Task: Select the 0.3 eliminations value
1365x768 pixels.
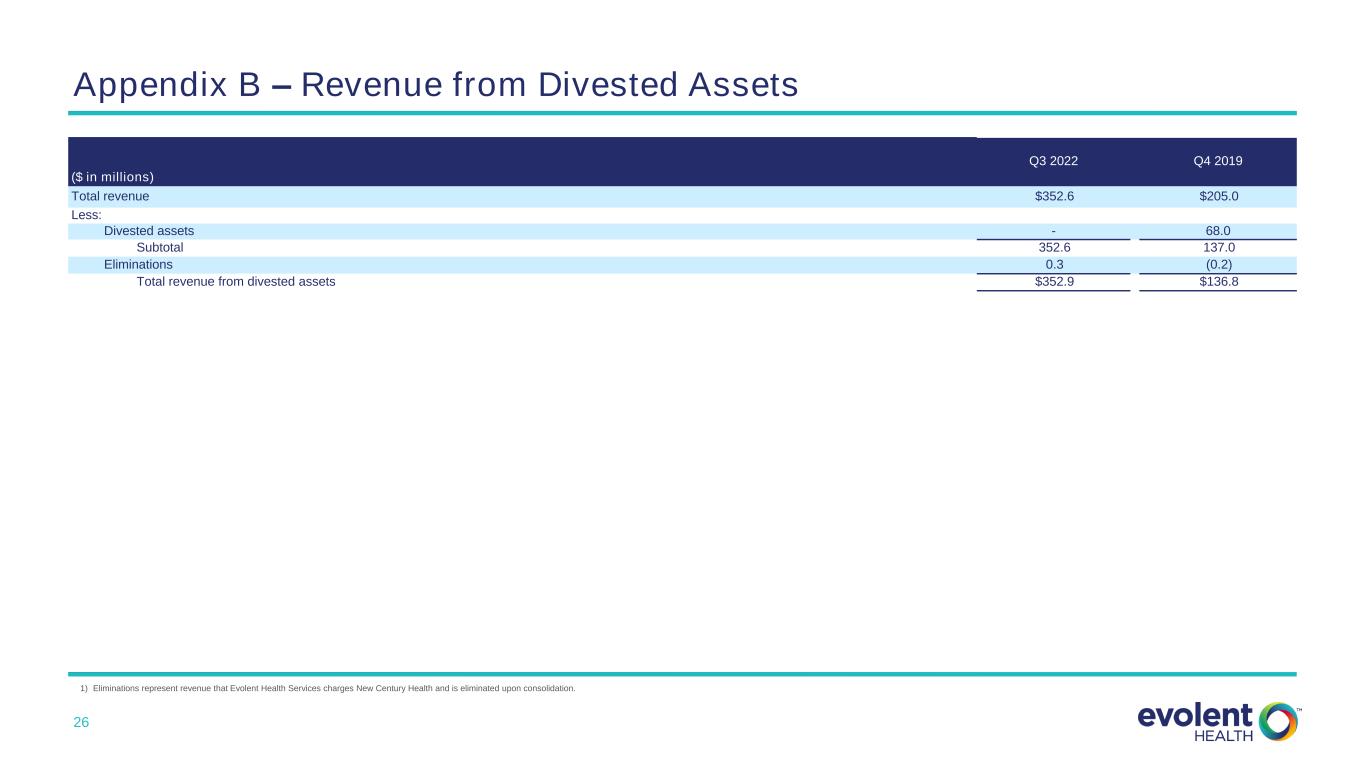Action: (x=1053, y=264)
